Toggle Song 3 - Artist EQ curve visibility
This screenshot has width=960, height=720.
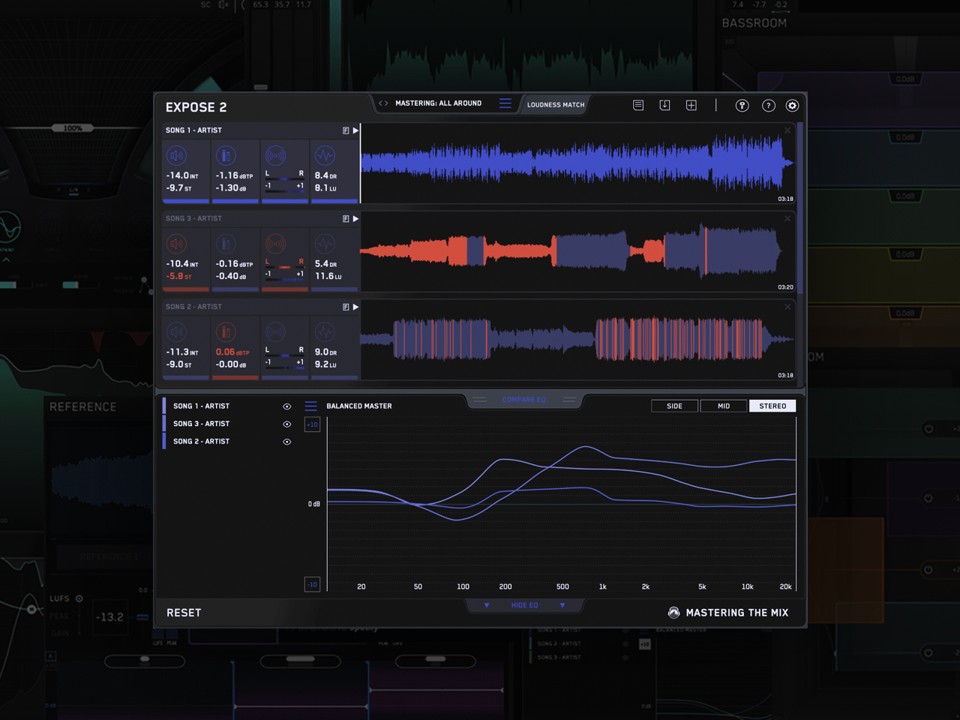click(287, 424)
